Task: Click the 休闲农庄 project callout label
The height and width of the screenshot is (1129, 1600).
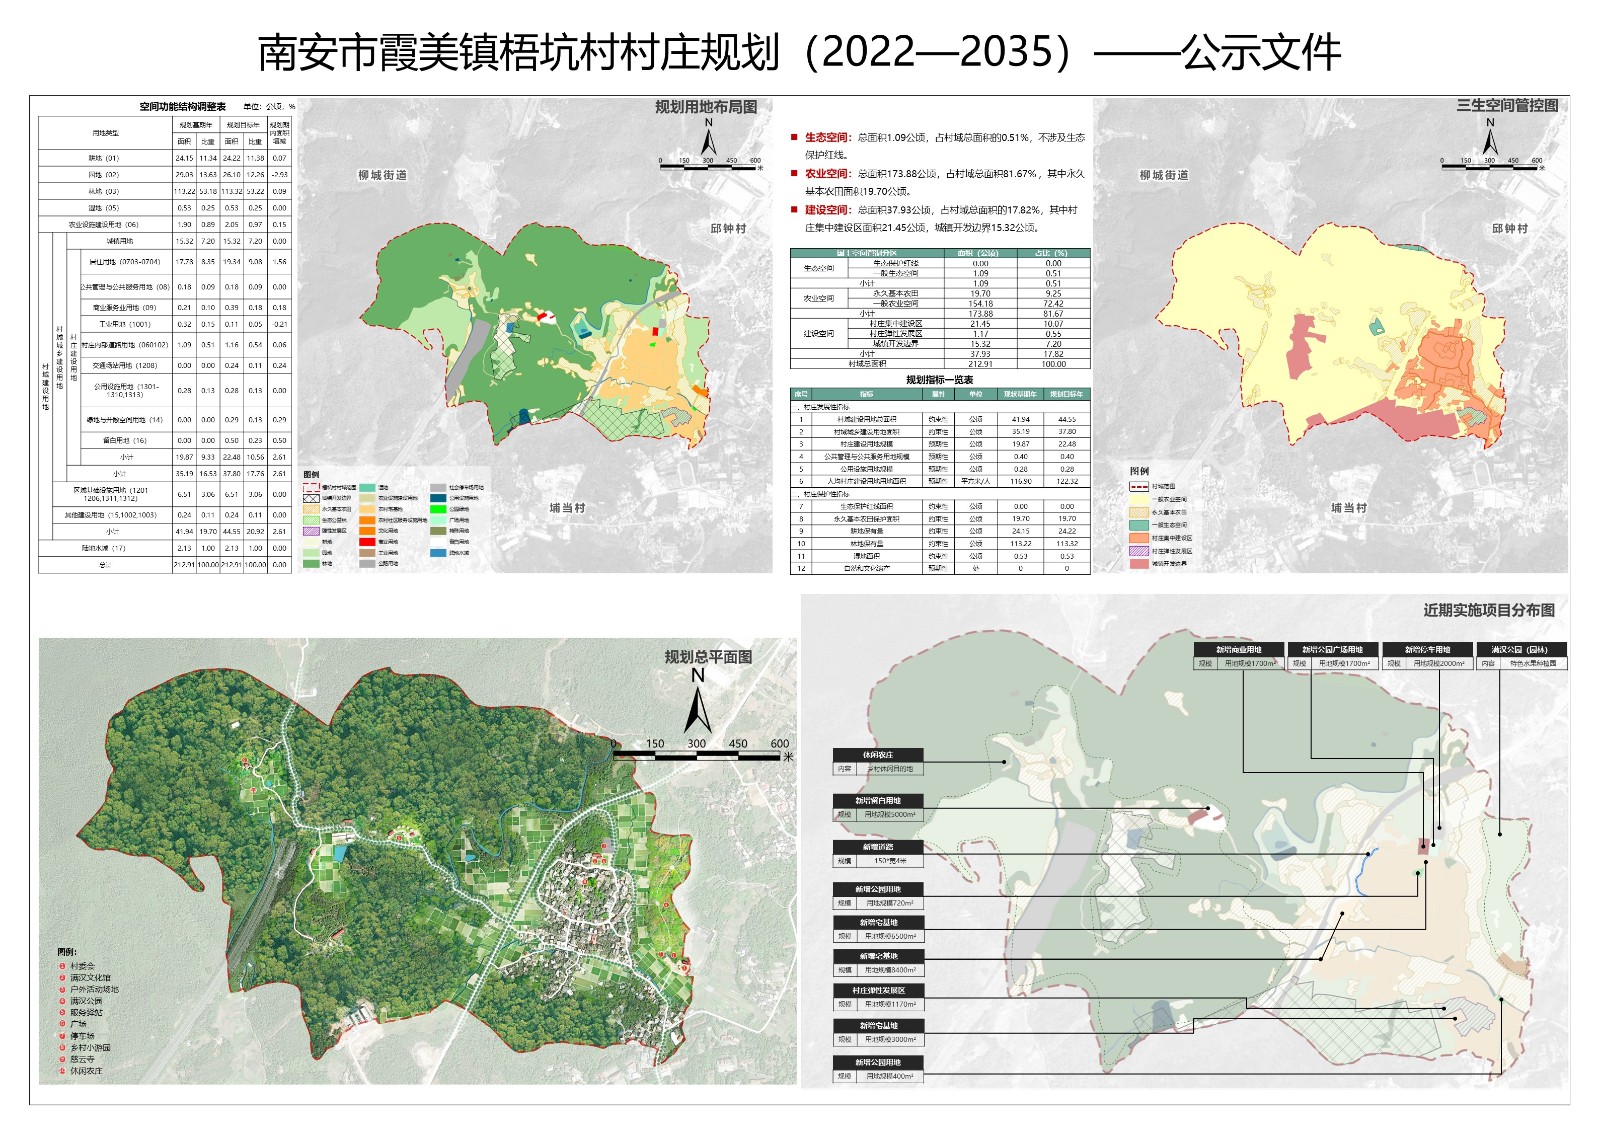Action: click(878, 755)
